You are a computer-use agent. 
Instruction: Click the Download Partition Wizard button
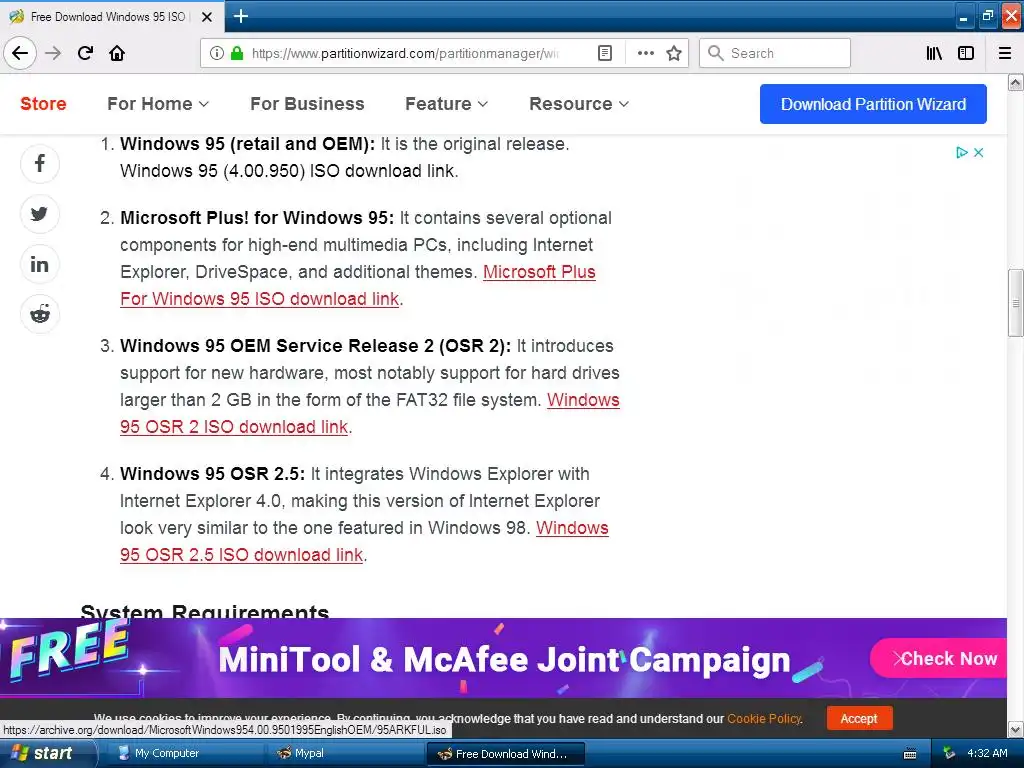coord(873,104)
